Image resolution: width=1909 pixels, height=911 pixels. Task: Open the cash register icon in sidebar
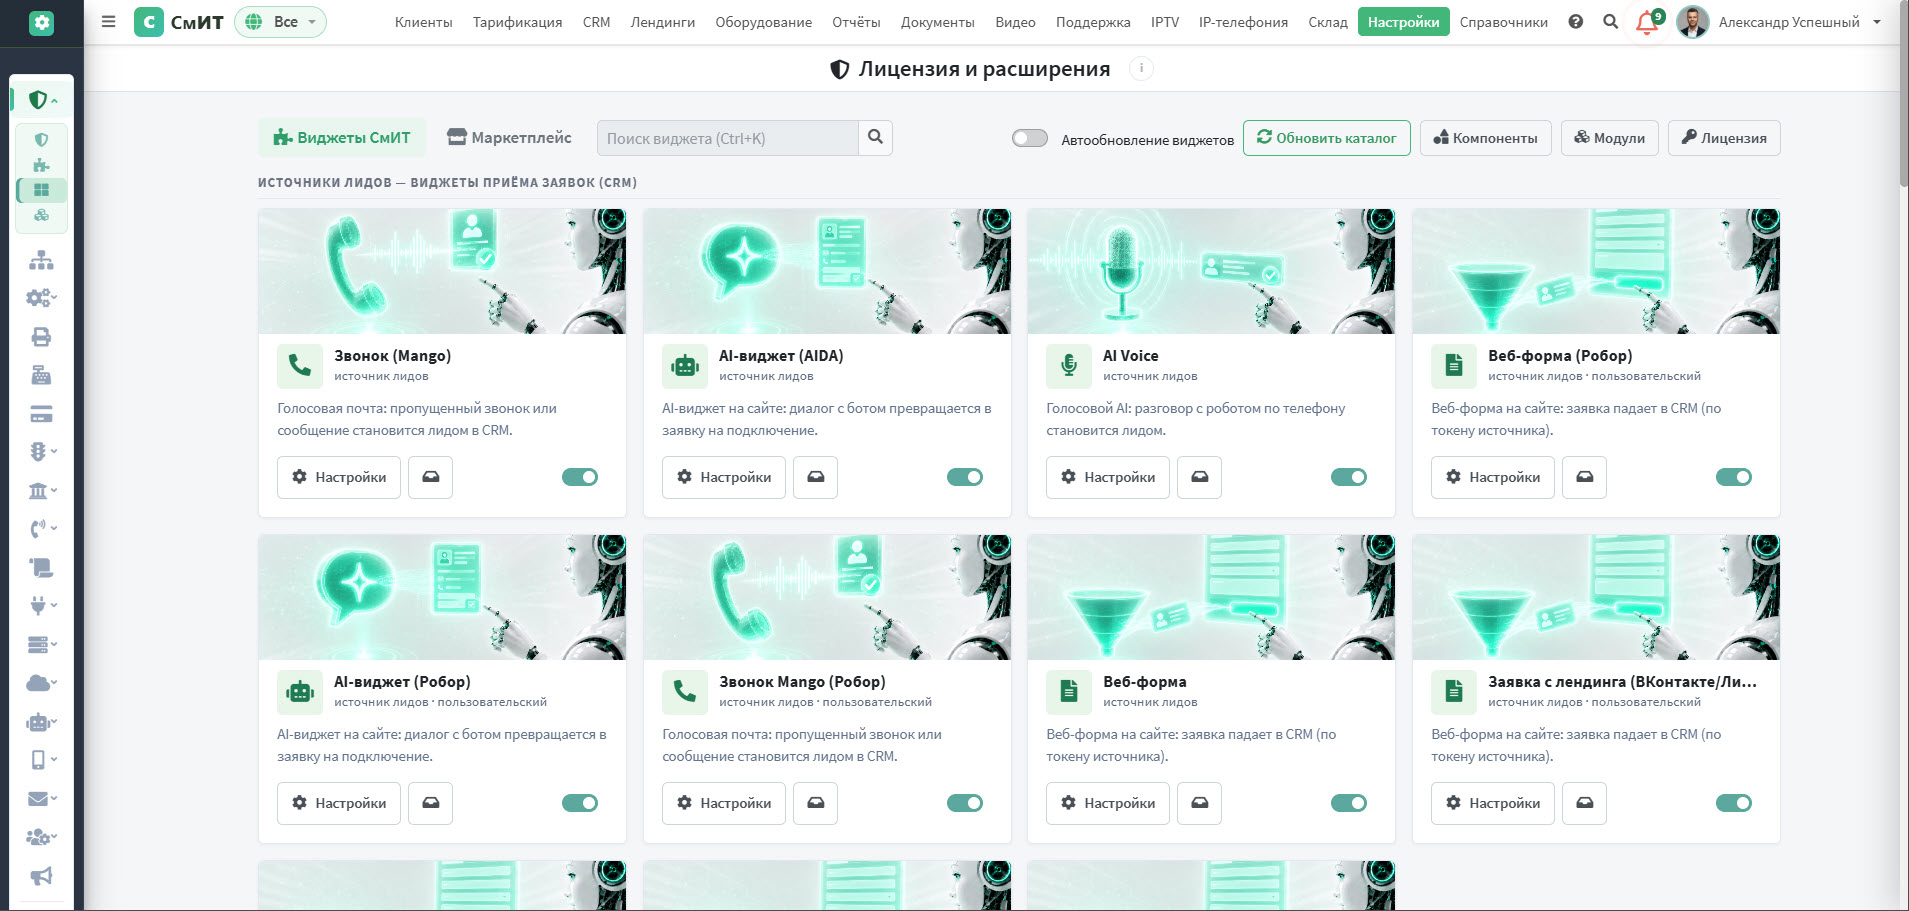point(41,375)
